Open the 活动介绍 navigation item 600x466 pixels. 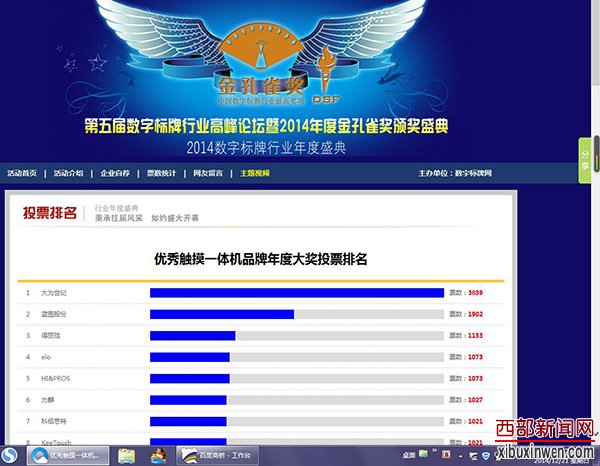[69, 173]
